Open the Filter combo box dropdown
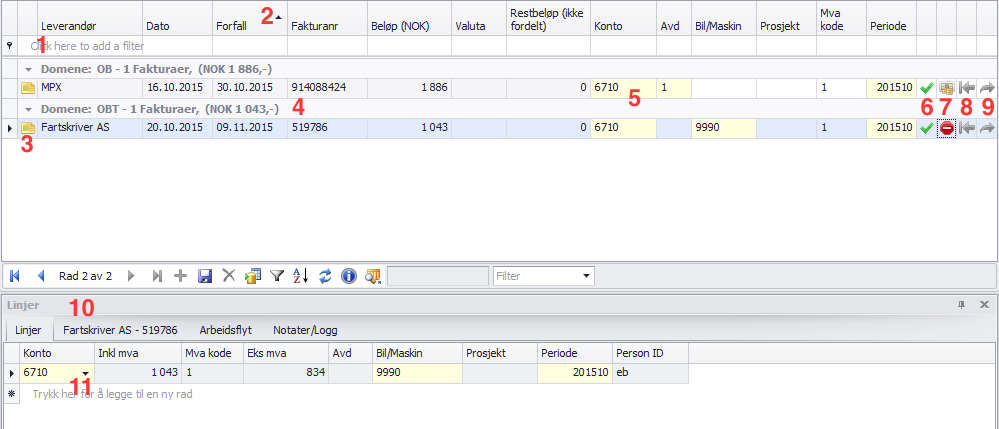 click(x=586, y=275)
